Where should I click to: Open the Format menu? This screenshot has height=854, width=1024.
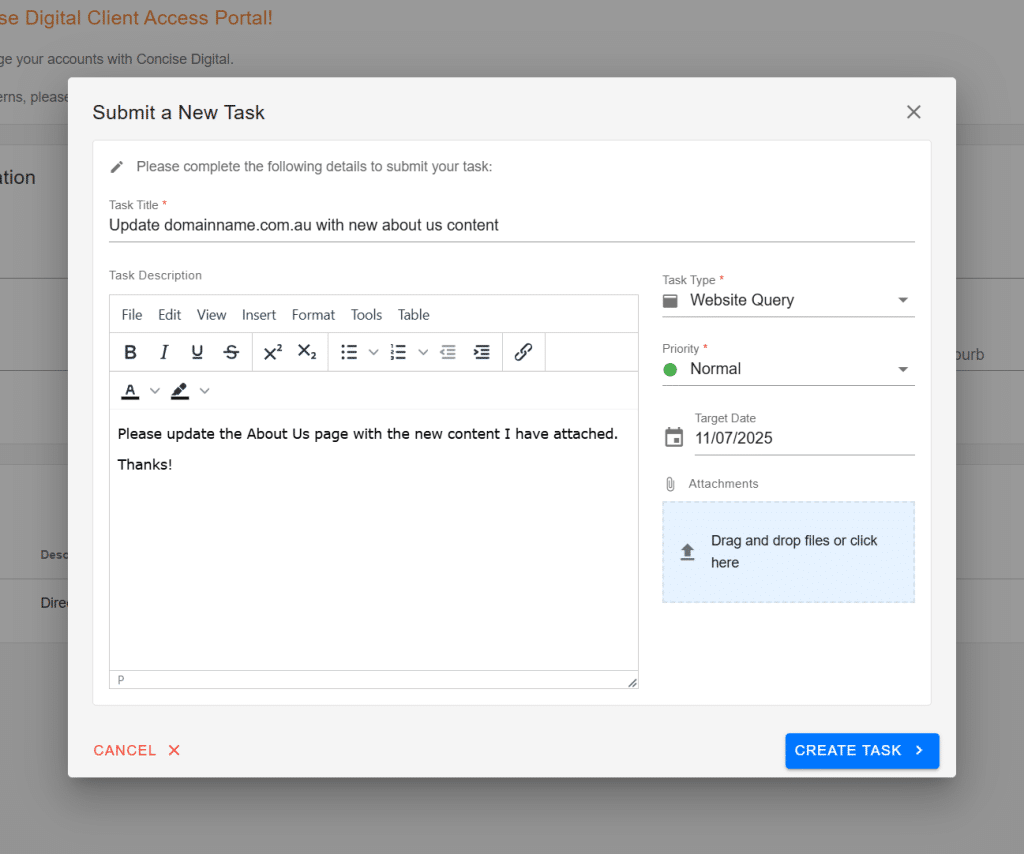313,315
